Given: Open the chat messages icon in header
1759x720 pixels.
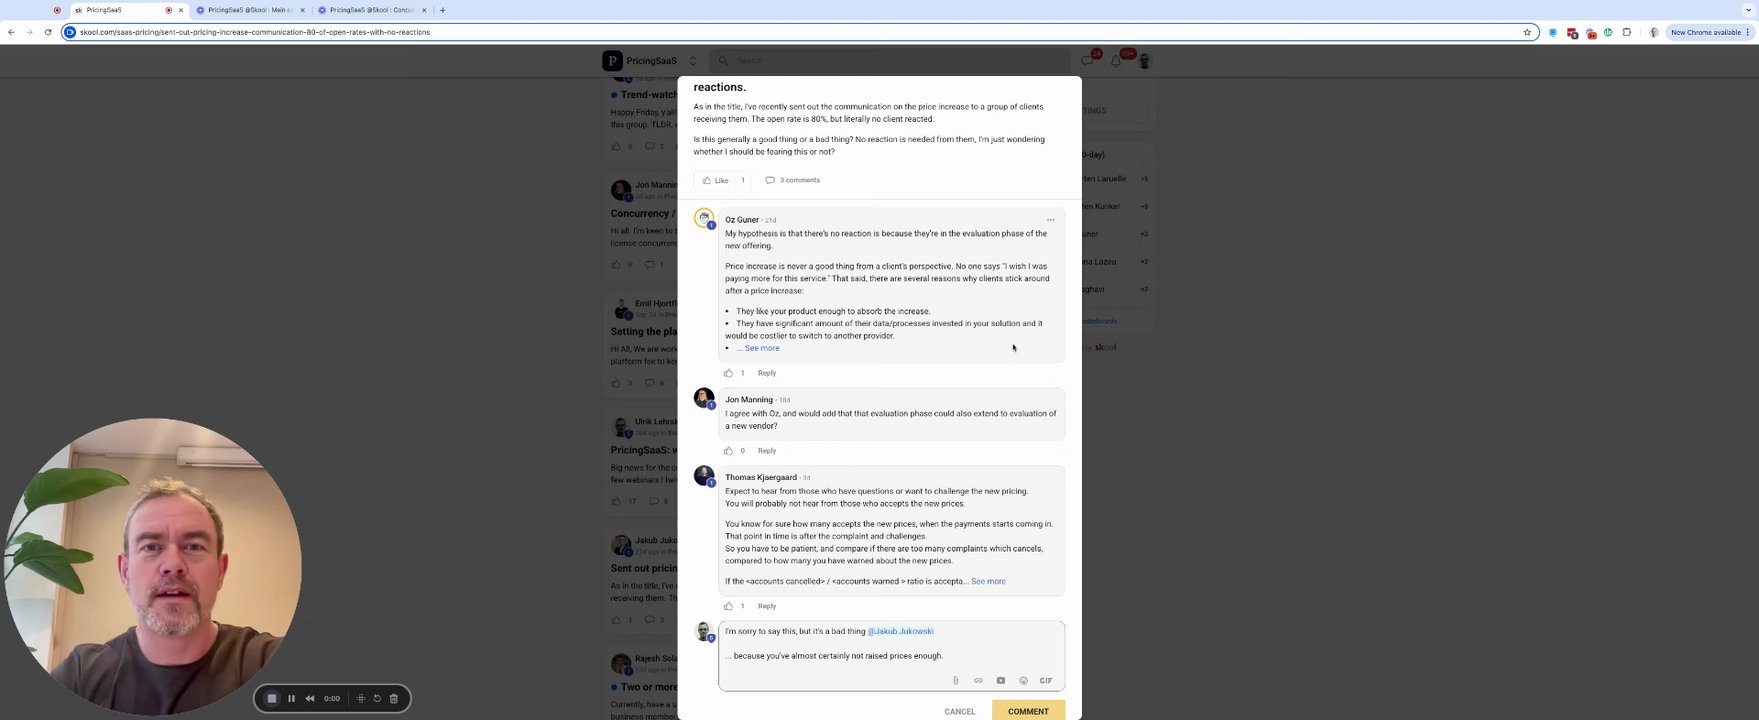Looking at the screenshot, I should click(x=1088, y=61).
